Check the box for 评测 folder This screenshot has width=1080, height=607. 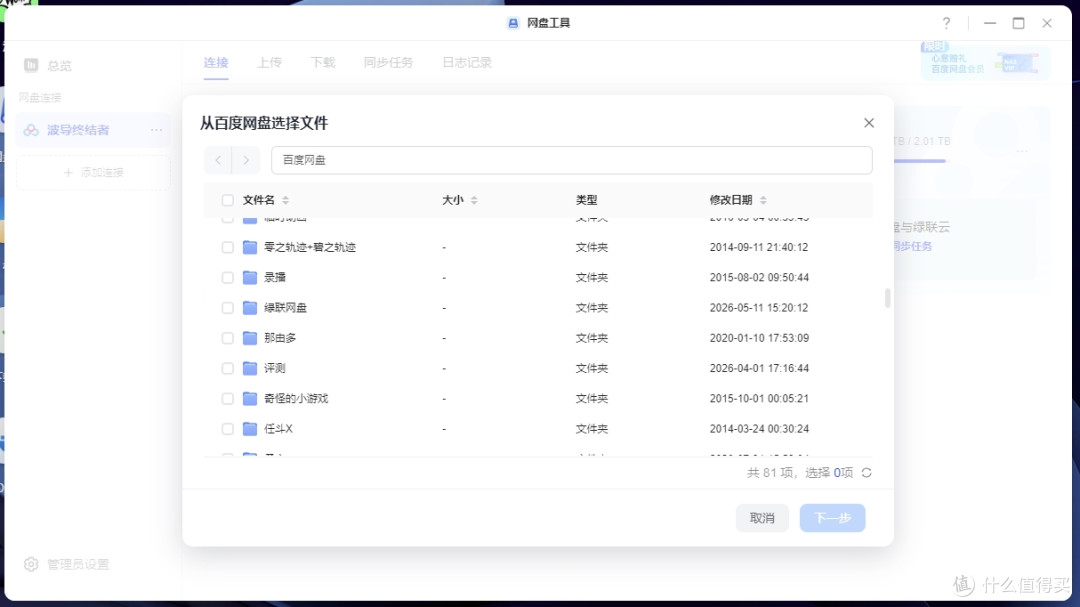(x=227, y=369)
